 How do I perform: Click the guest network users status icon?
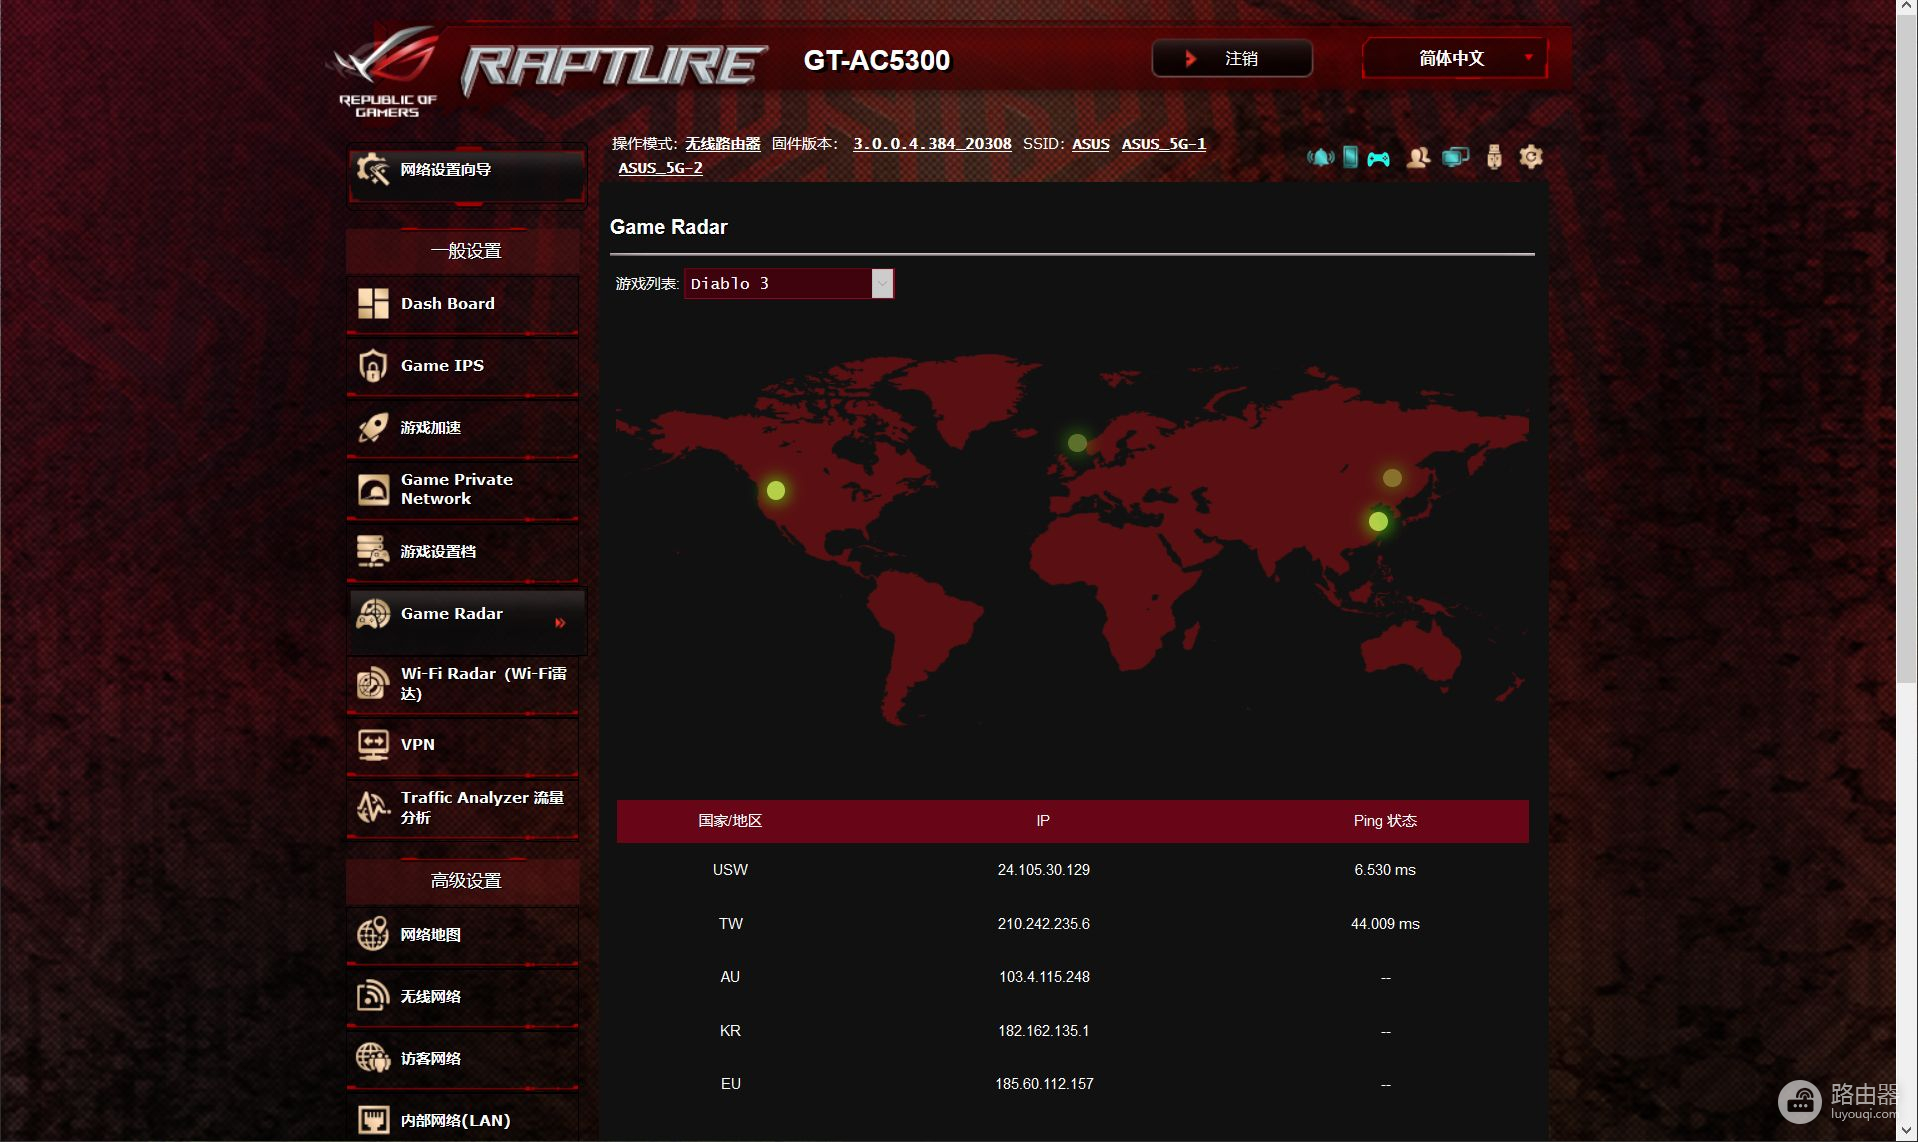[1418, 157]
